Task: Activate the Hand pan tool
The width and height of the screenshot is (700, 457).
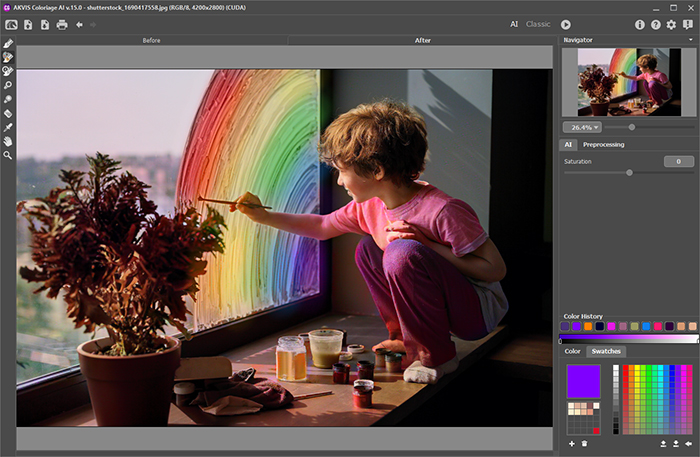Action: coord(8,142)
